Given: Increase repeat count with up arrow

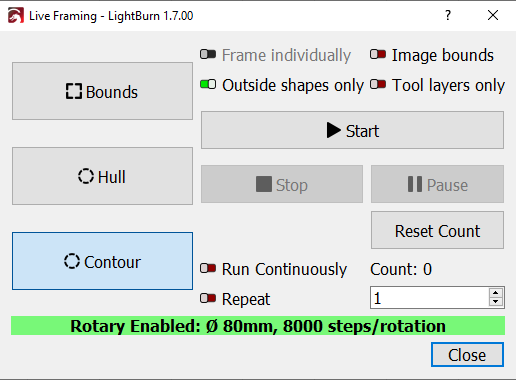Looking at the screenshot, I should pyautogui.click(x=496, y=293).
